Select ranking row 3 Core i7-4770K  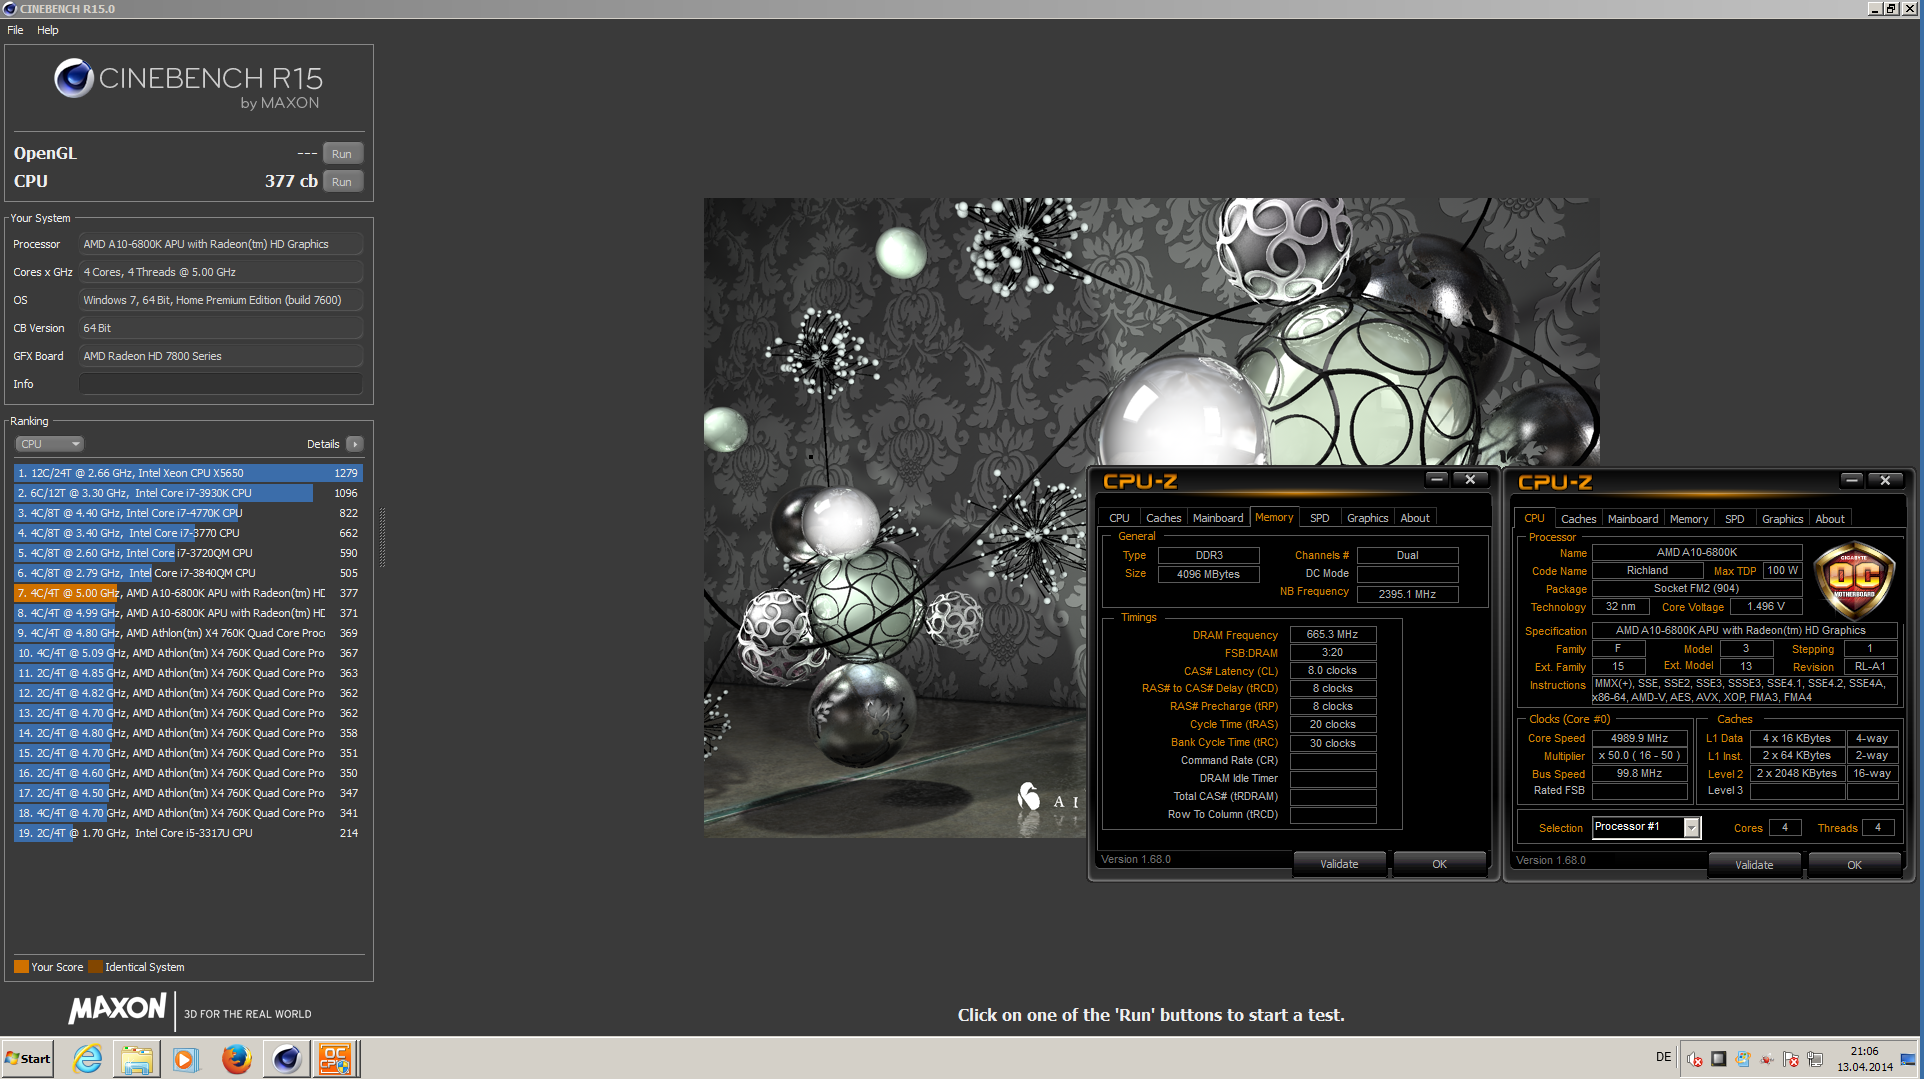coord(188,513)
